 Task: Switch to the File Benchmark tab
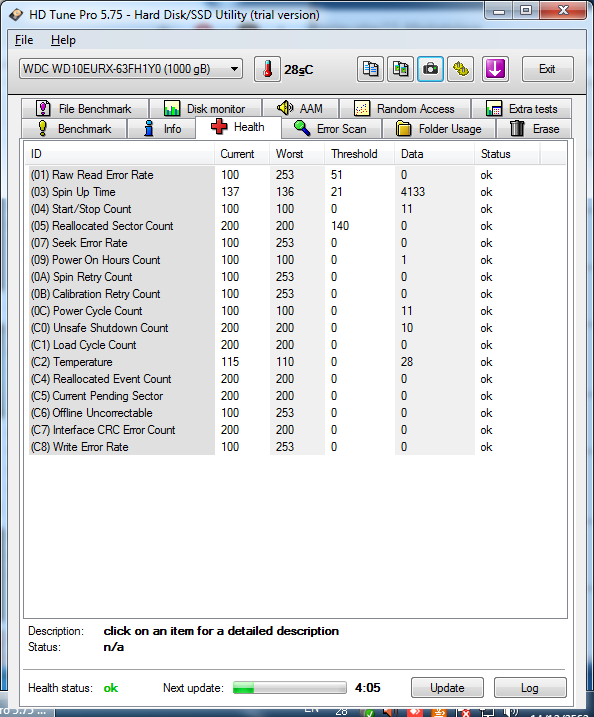pos(85,109)
